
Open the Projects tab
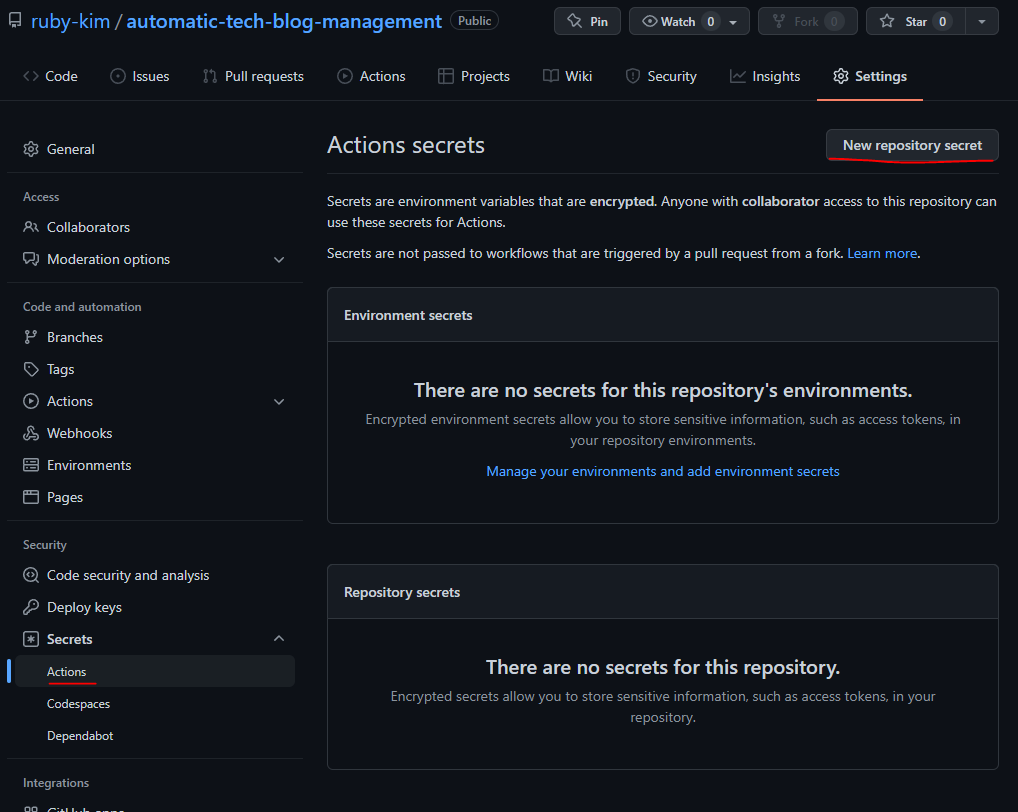pyautogui.click(x=473, y=76)
